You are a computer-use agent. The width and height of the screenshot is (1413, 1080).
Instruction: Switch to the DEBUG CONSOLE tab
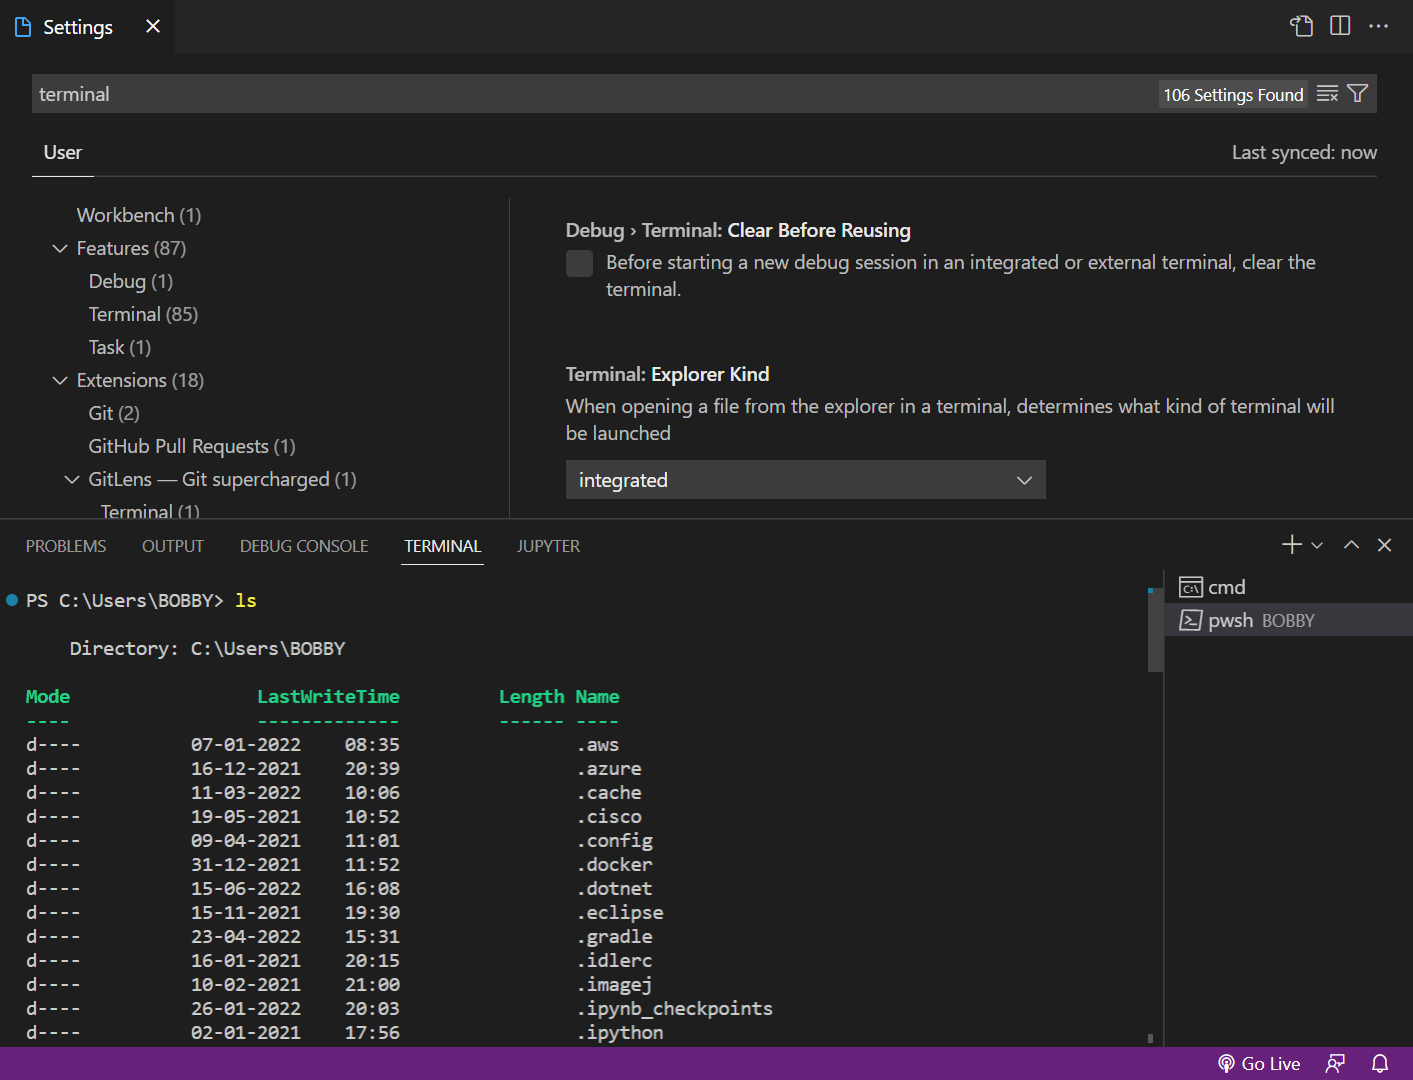pyautogui.click(x=303, y=546)
